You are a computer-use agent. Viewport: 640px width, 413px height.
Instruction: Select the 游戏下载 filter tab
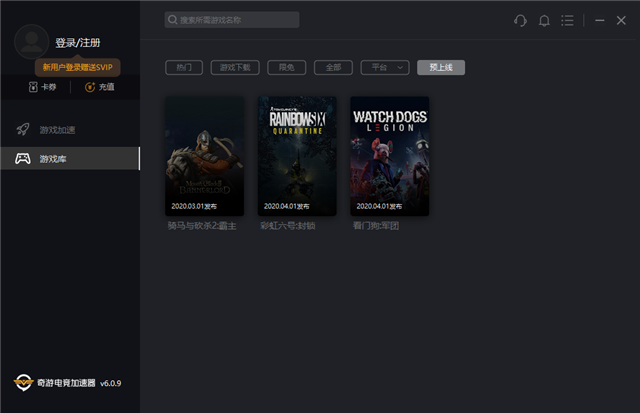coord(236,67)
